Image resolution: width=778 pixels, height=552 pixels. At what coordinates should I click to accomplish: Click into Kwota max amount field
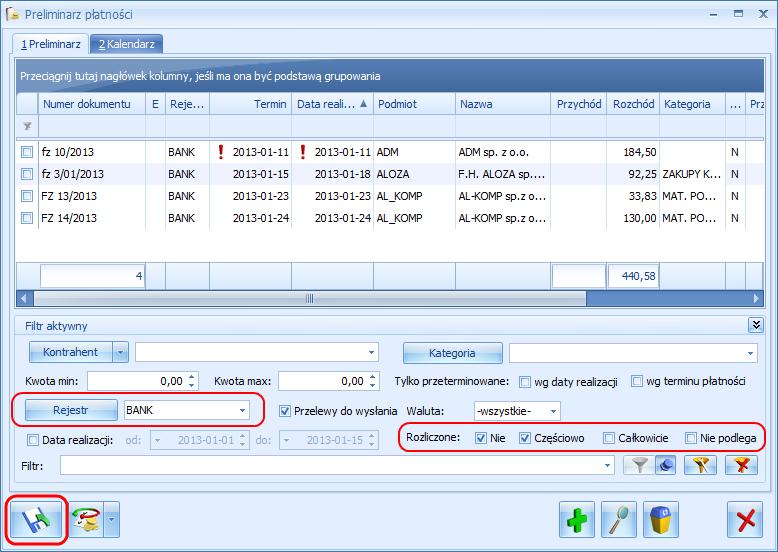point(323,381)
